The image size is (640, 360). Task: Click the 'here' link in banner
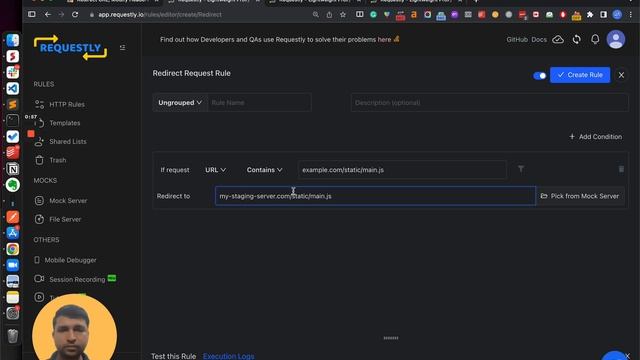384,40
